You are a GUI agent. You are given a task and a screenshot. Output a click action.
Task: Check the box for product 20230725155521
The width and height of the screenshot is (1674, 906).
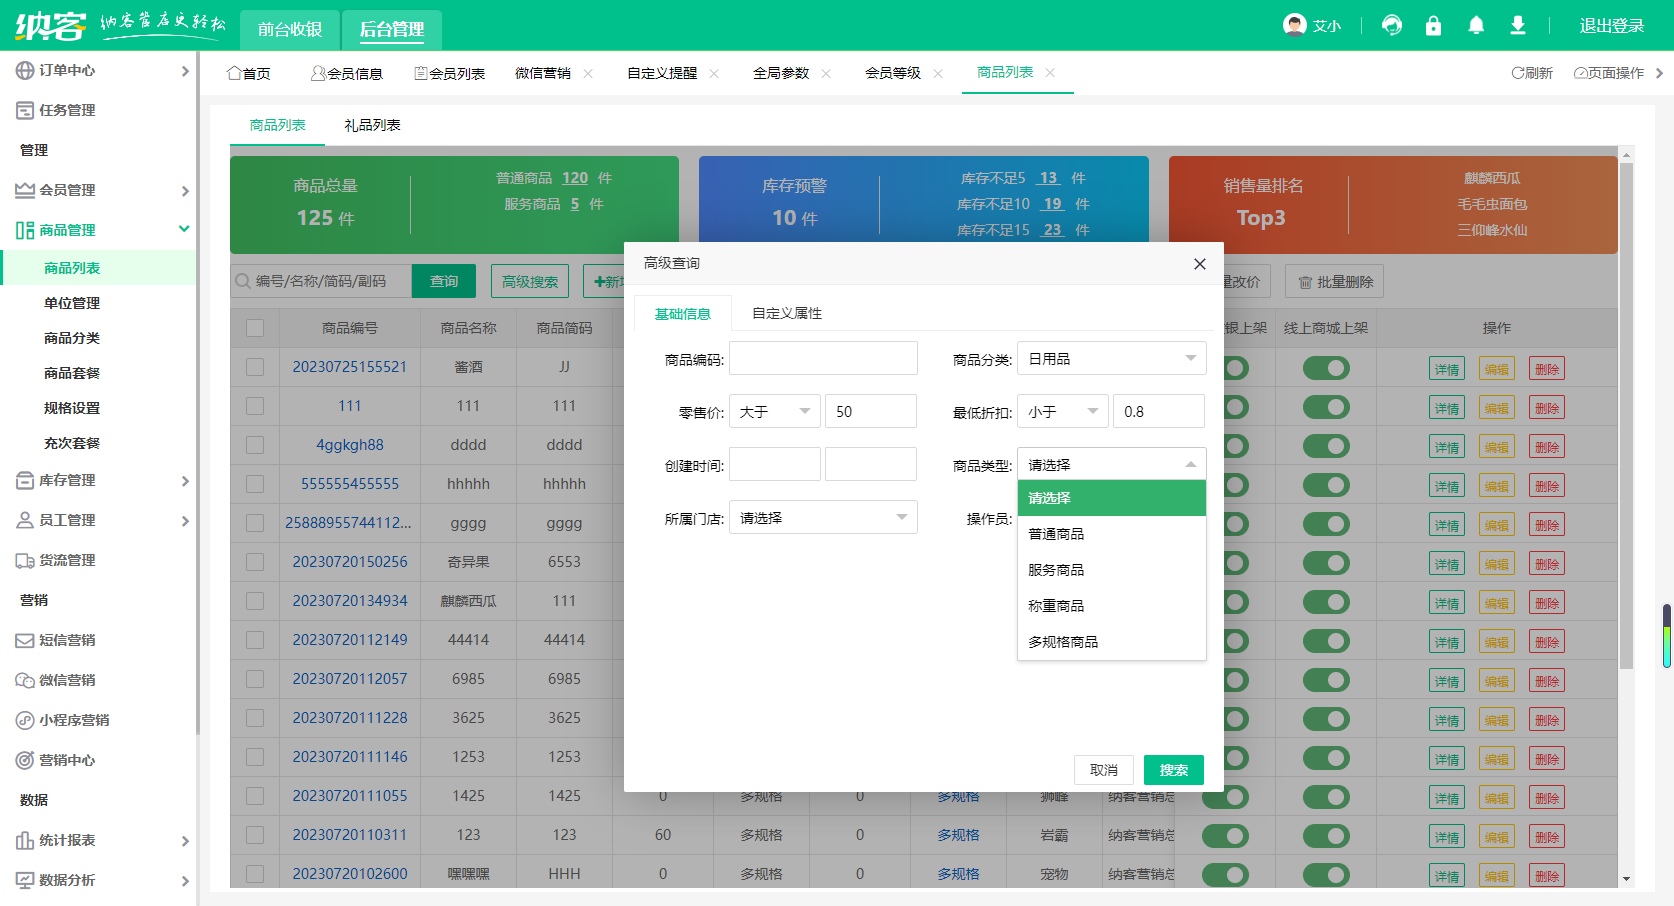click(255, 367)
